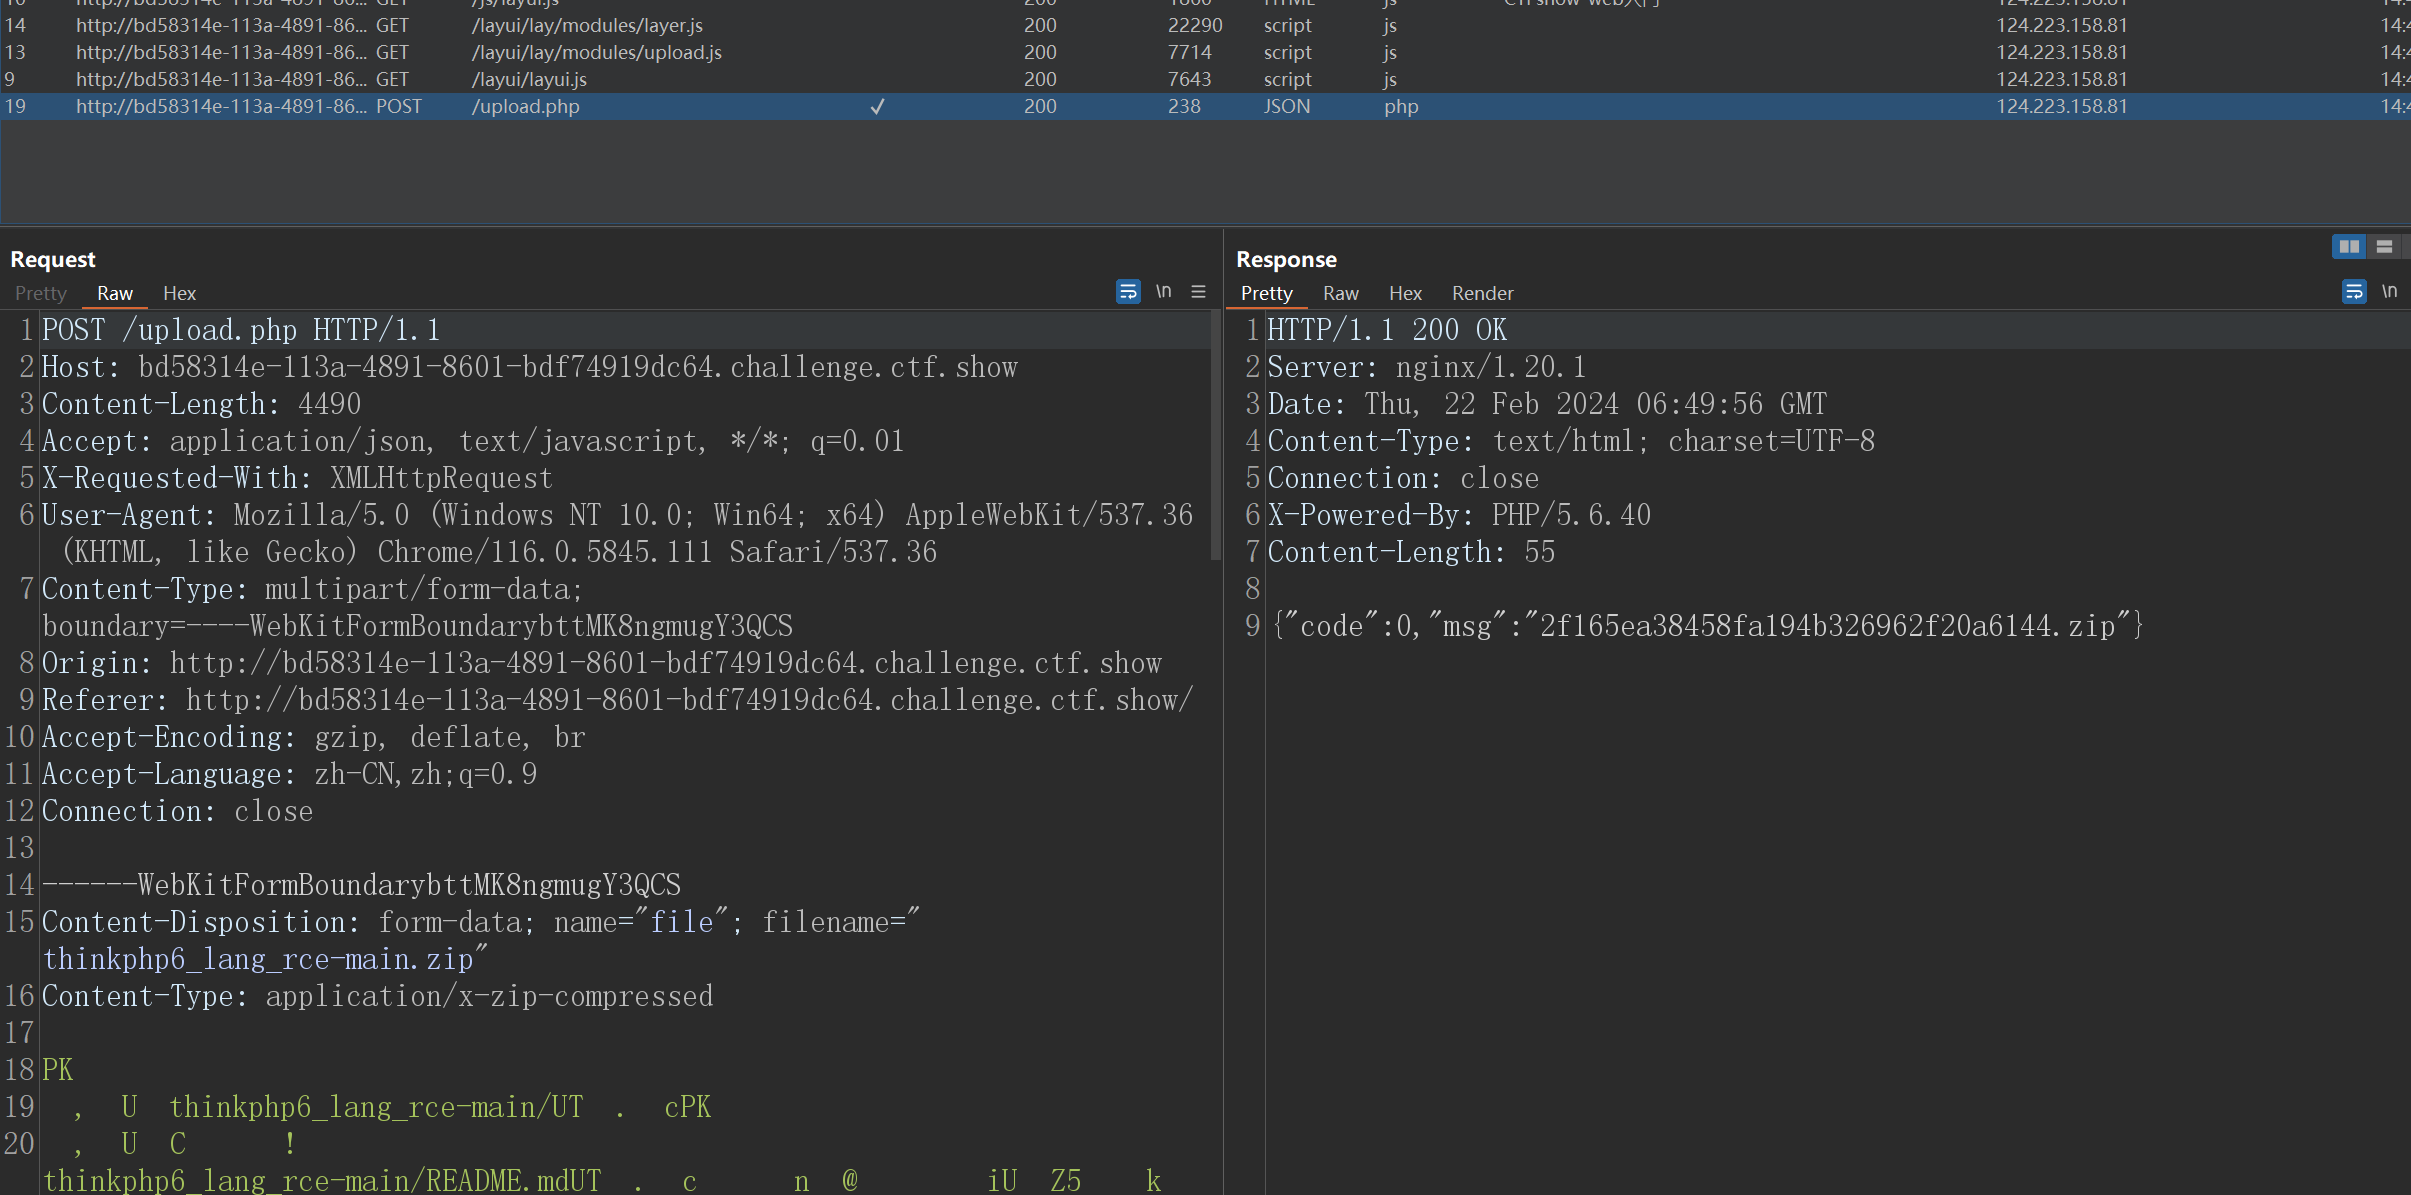Click the response Date header line

point(1547,404)
